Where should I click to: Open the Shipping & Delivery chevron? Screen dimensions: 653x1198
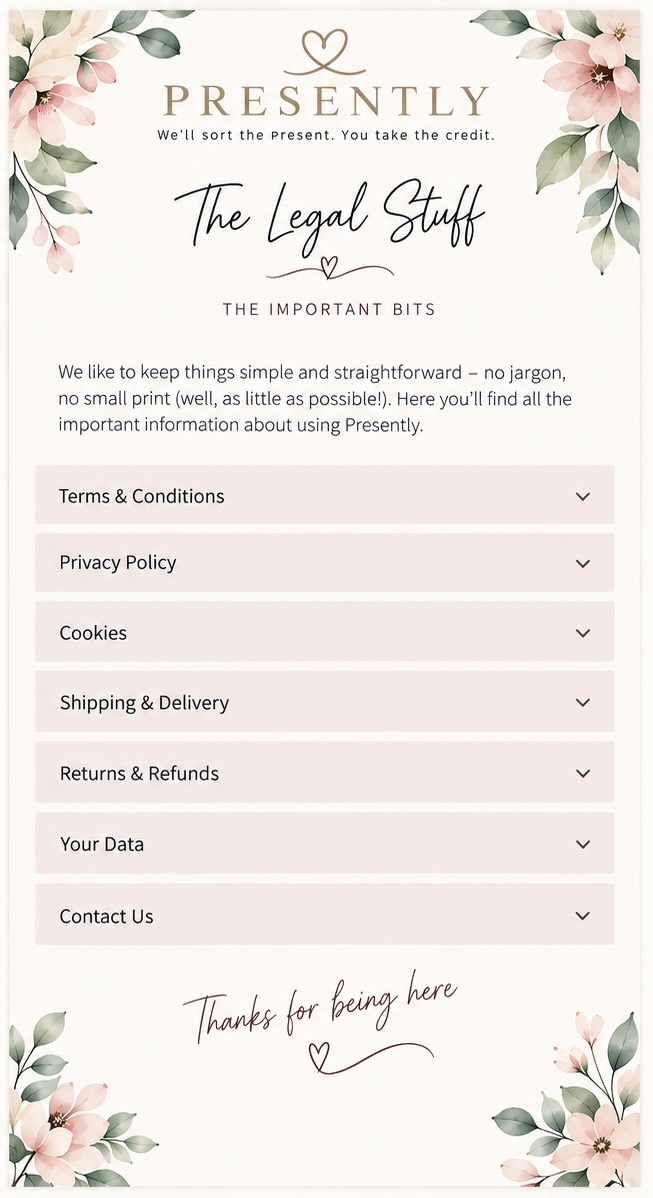click(583, 703)
